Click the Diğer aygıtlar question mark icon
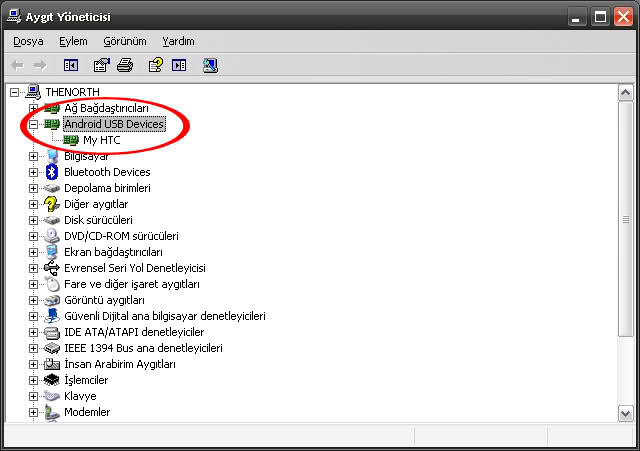This screenshot has height=451, width=640. pos(52,204)
